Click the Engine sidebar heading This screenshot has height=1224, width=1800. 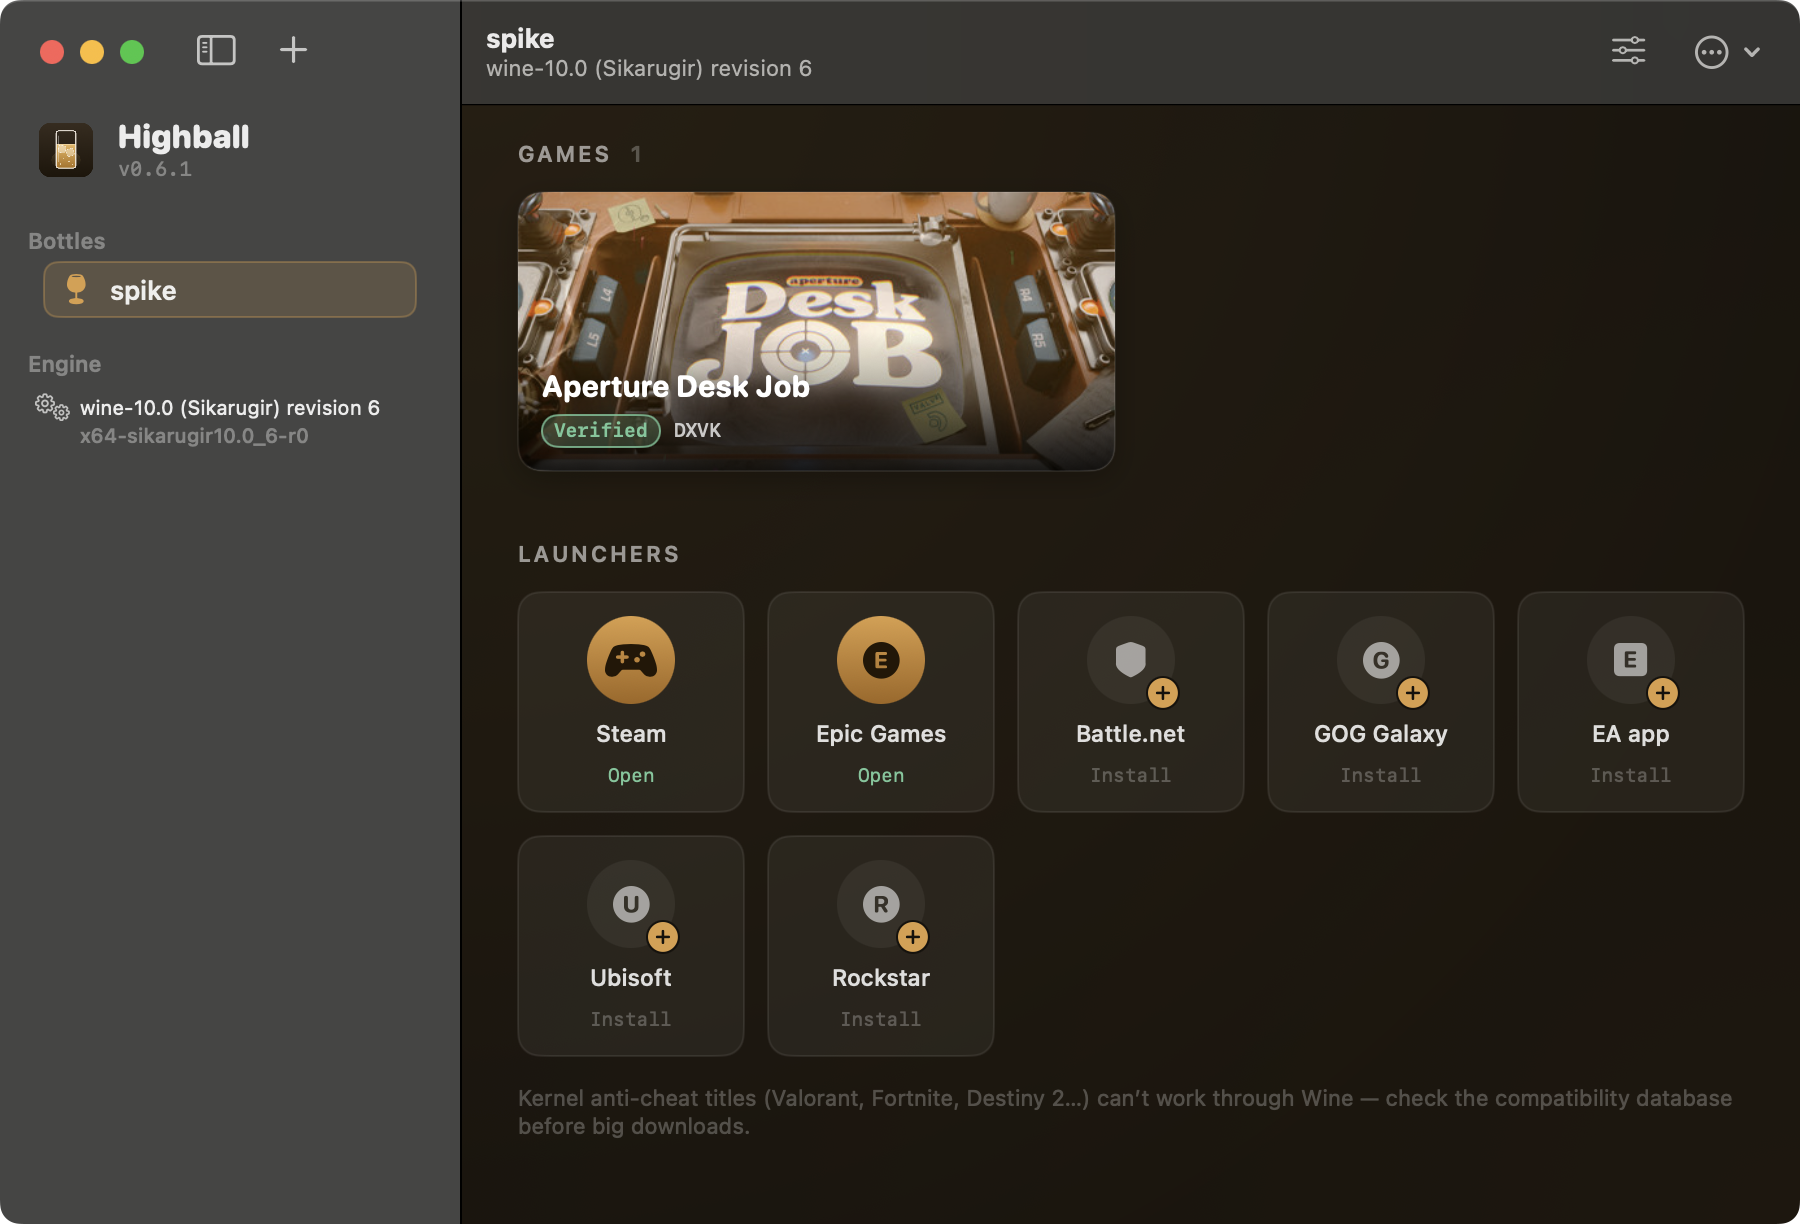pos(65,364)
